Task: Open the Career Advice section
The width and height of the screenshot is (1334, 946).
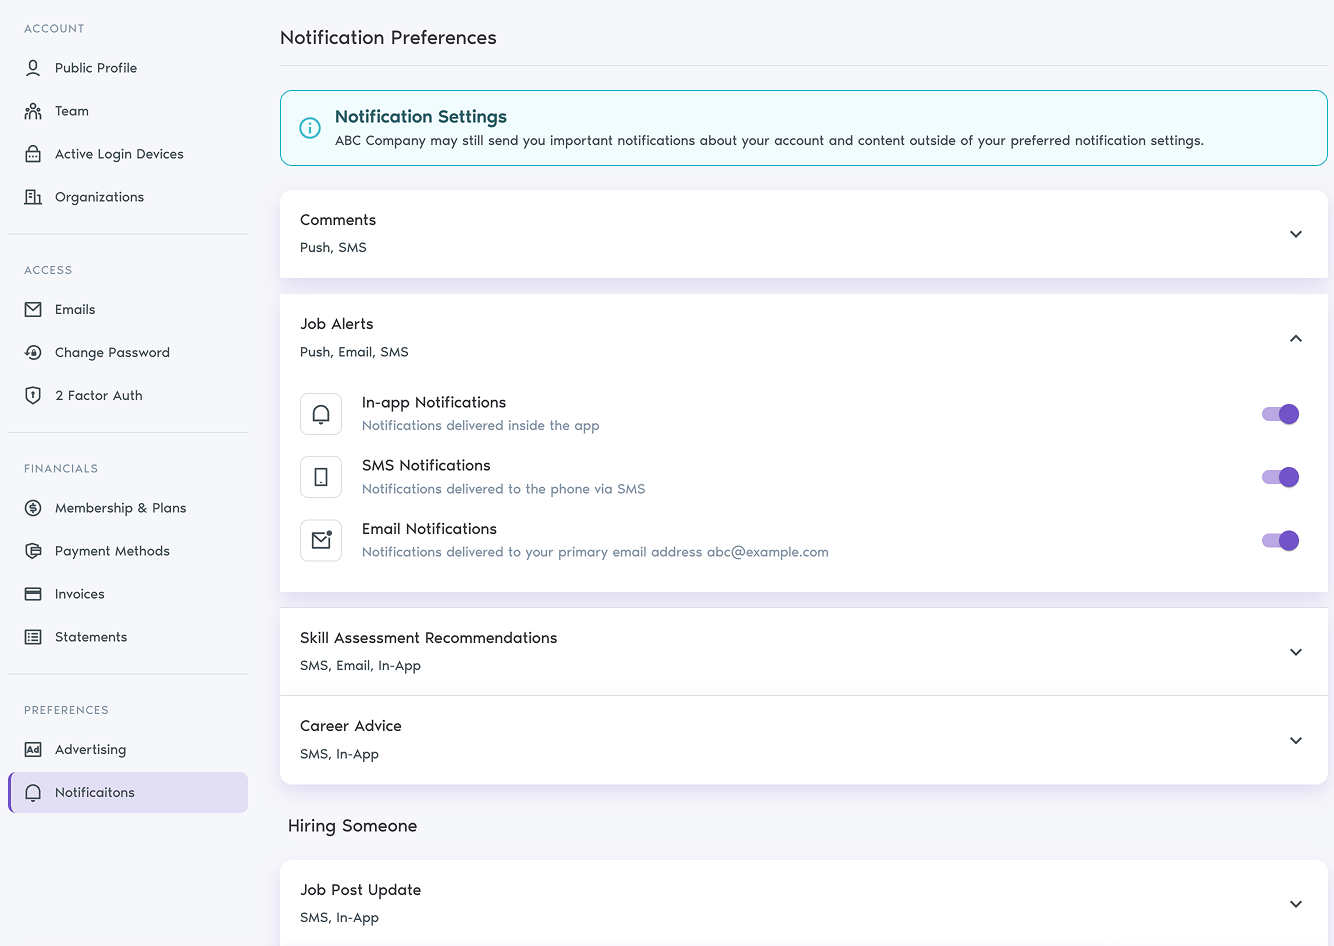Action: point(1296,740)
